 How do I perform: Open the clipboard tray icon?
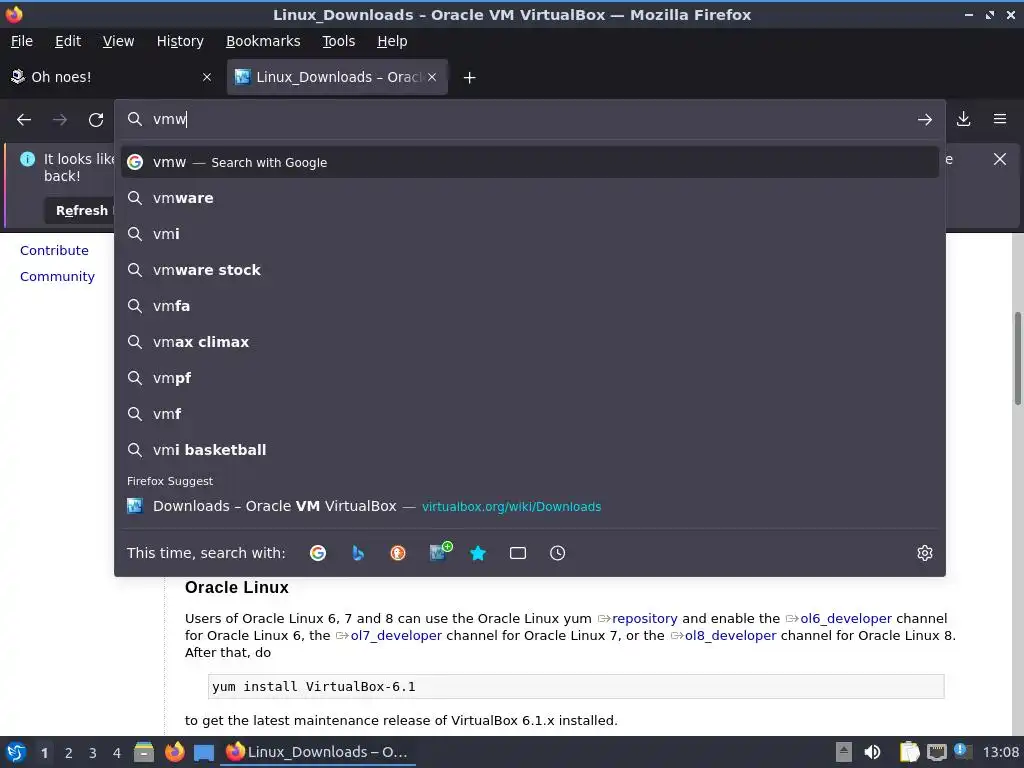(909, 752)
